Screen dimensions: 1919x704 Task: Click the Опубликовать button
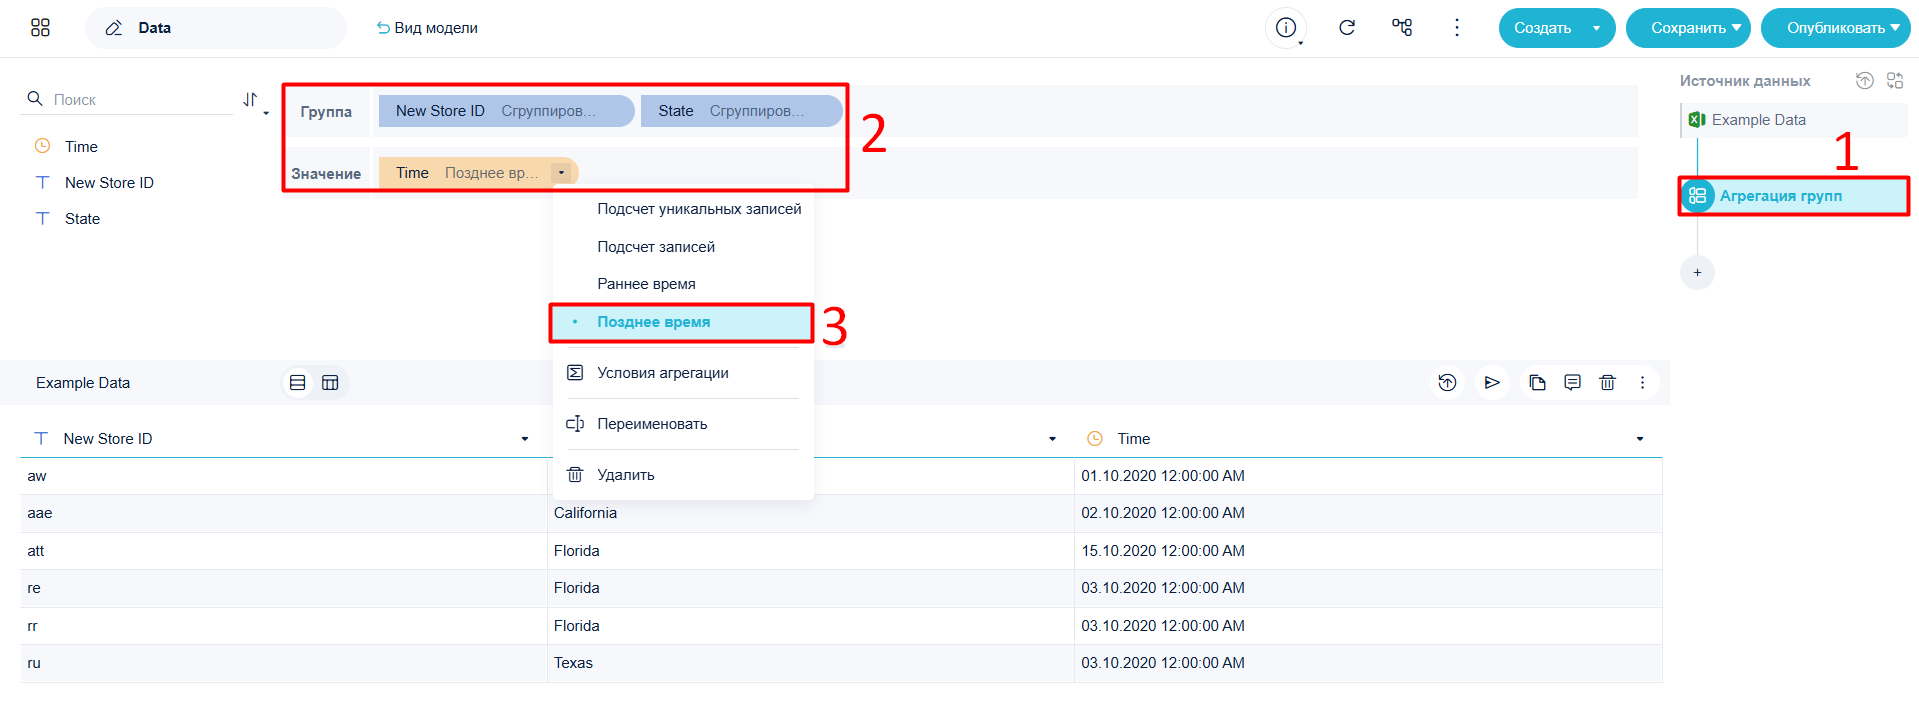pos(1835,28)
